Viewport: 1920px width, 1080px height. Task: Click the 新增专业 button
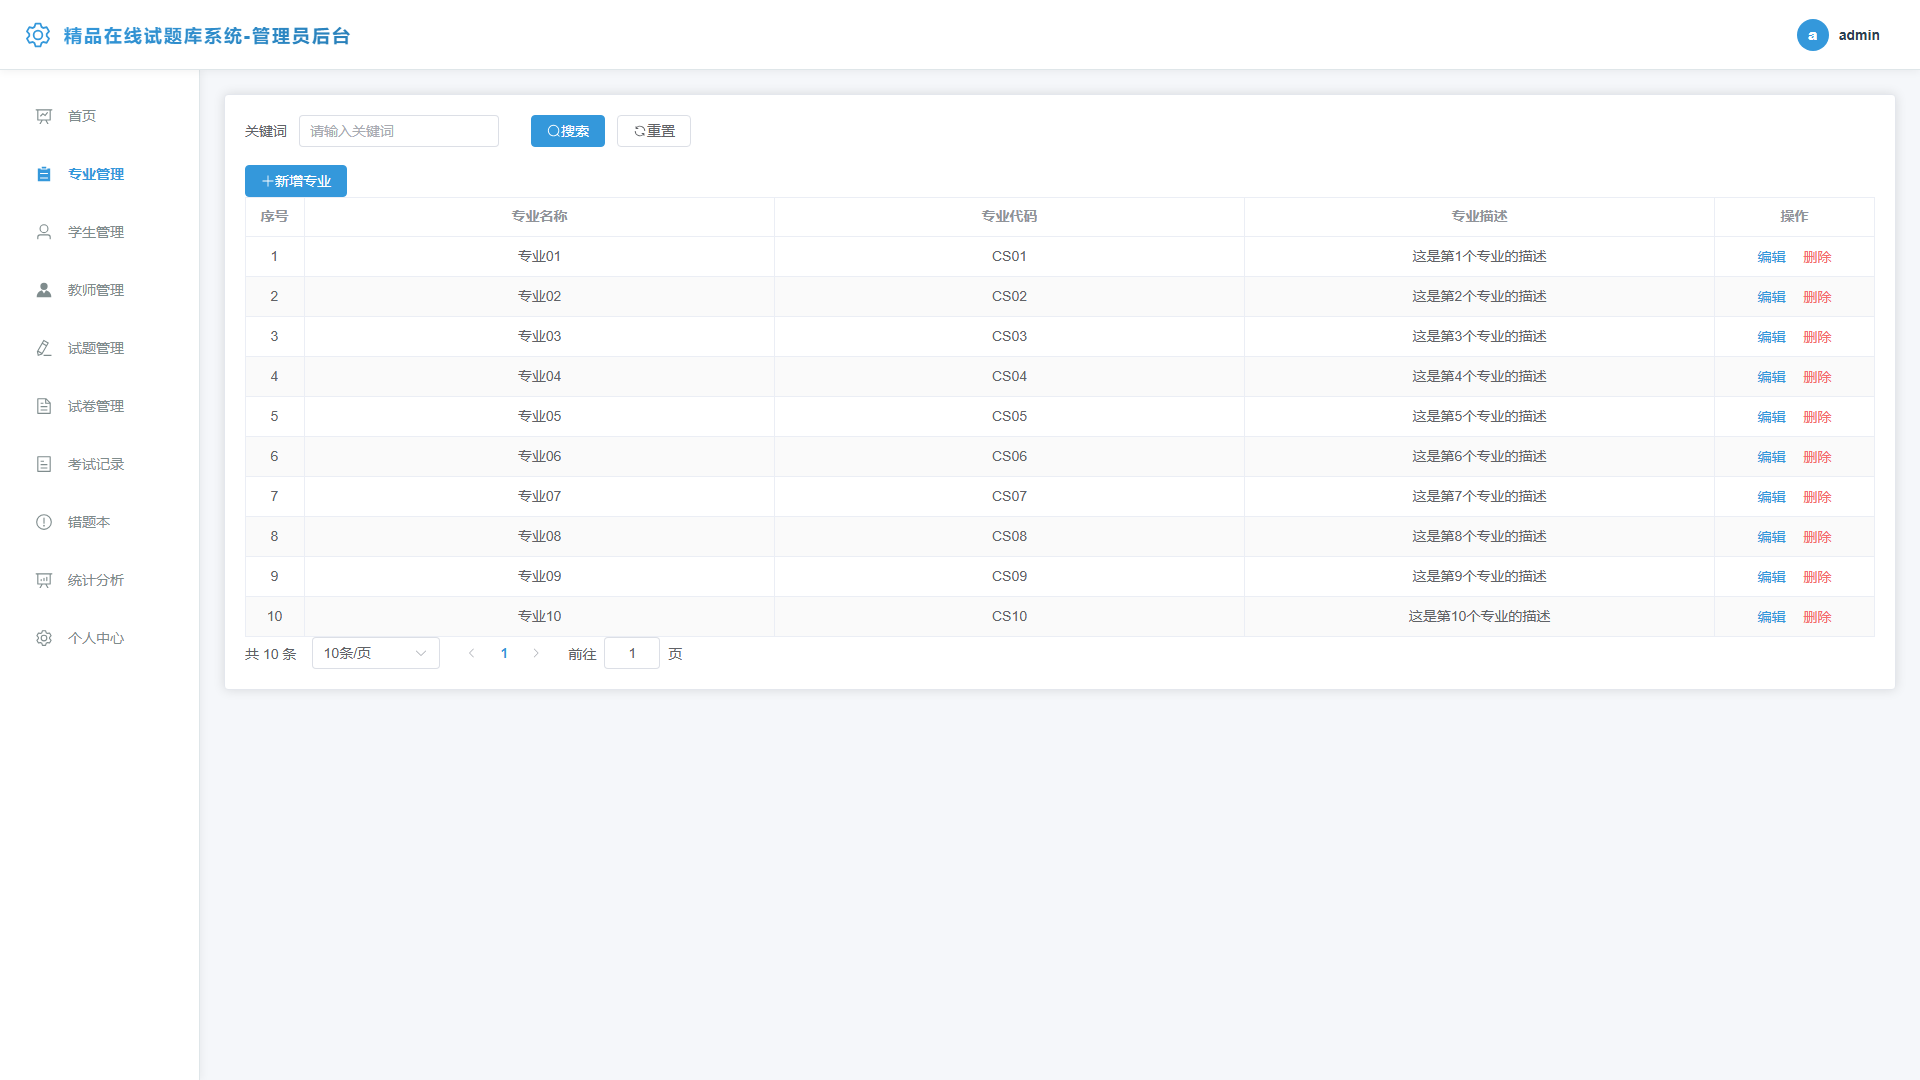(x=296, y=181)
